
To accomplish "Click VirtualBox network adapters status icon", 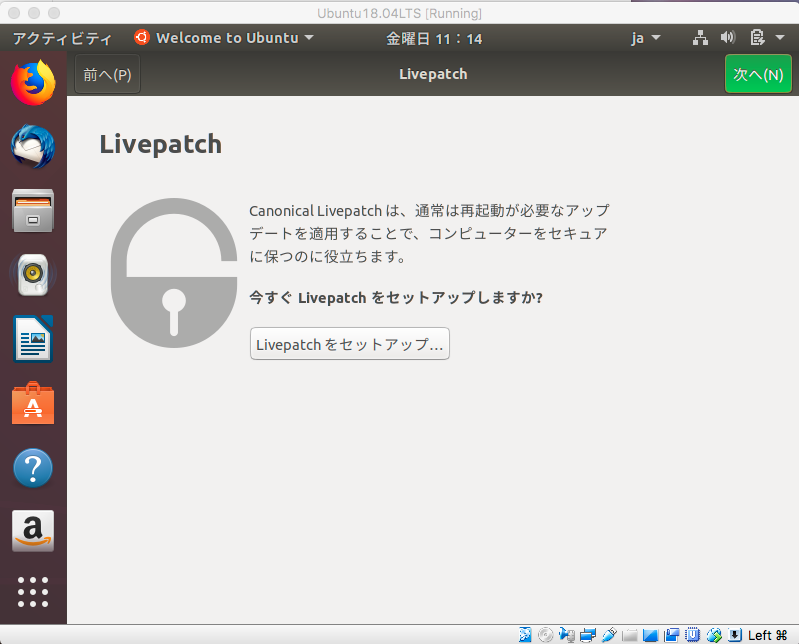I will 588,635.
